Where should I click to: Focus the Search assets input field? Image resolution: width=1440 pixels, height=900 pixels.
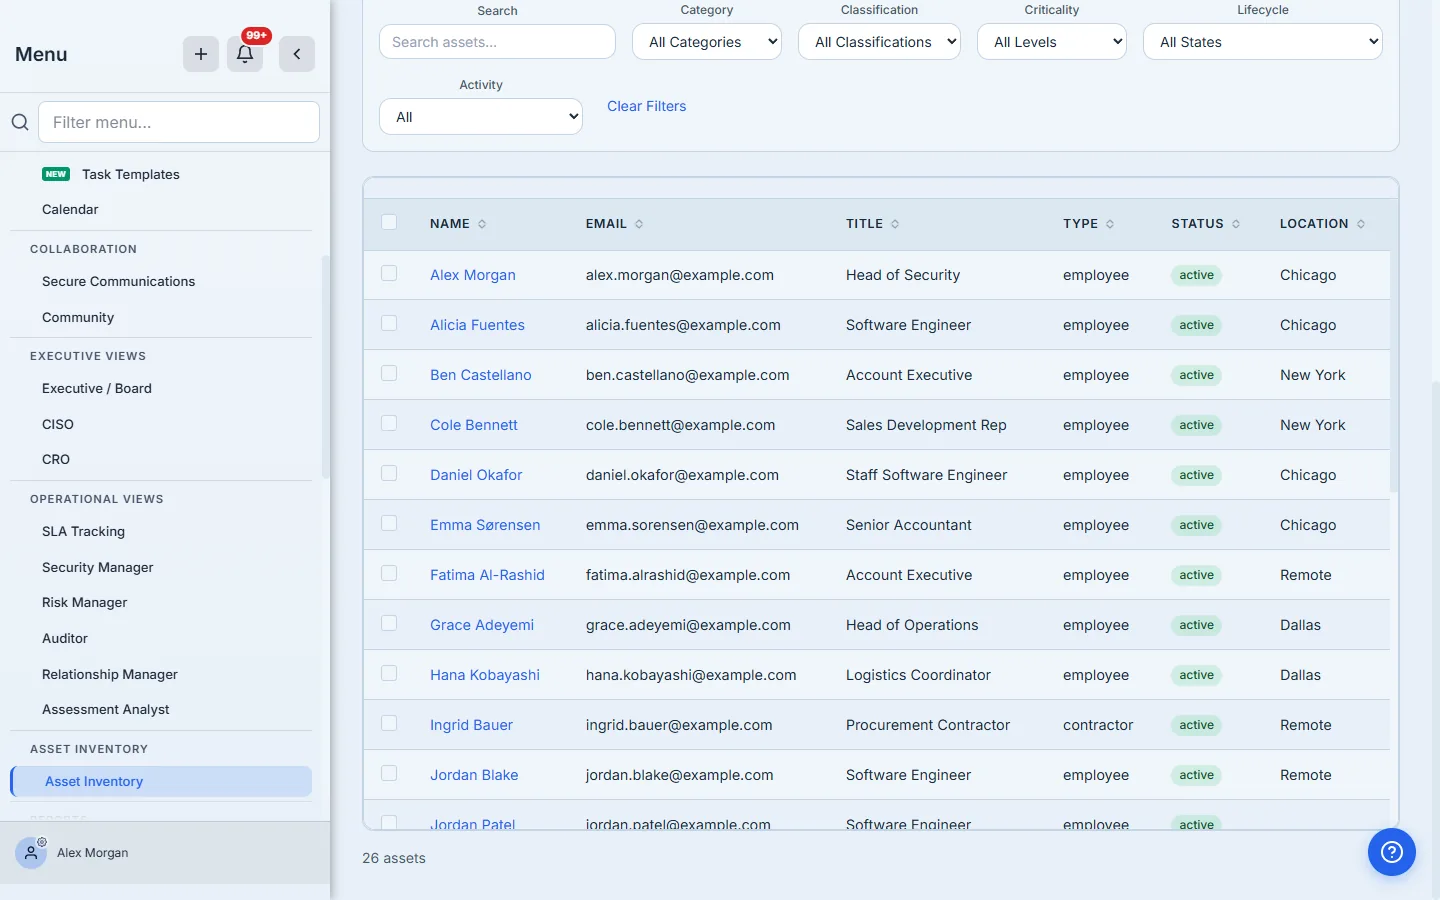[497, 42]
